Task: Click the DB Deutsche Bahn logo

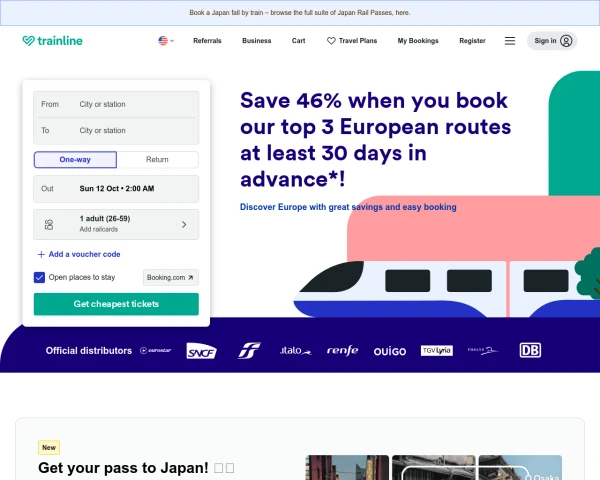Action: (530, 350)
